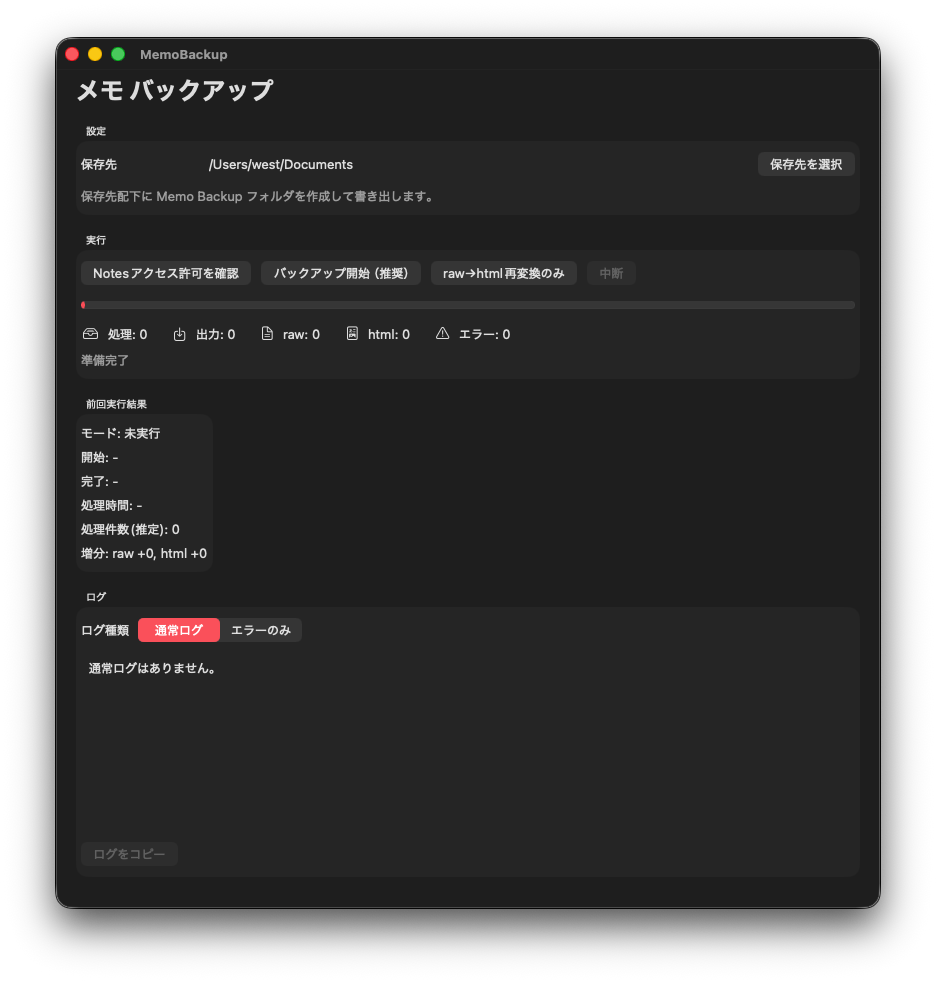Click the tray icon next to 処理

[x=90, y=334]
